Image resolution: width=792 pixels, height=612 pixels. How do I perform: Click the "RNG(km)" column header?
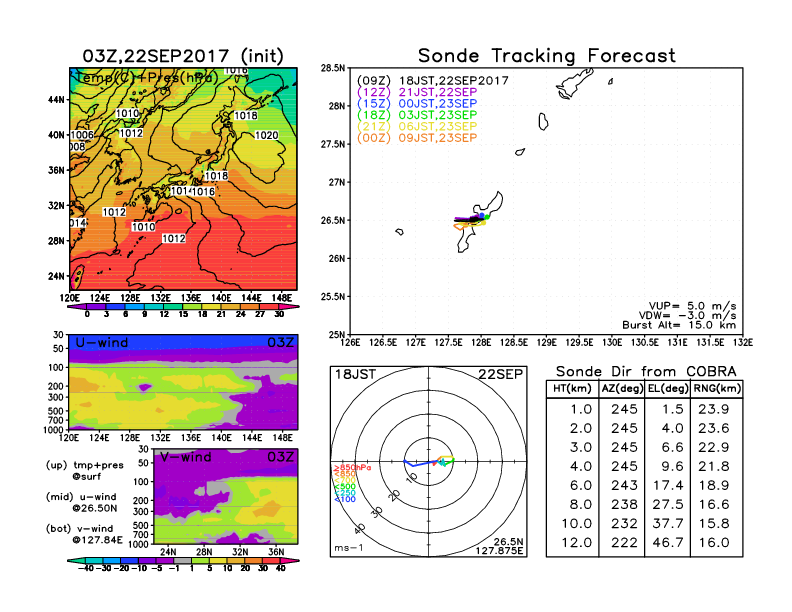(x=717, y=389)
